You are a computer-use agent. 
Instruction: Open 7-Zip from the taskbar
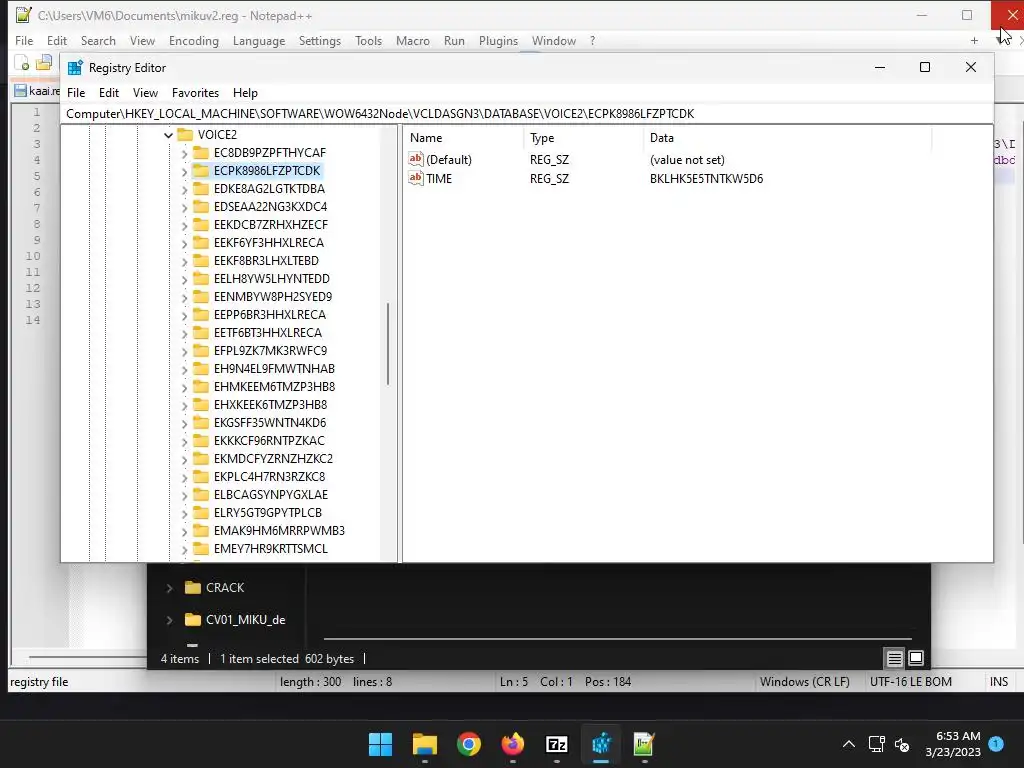pyautogui.click(x=556, y=744)
